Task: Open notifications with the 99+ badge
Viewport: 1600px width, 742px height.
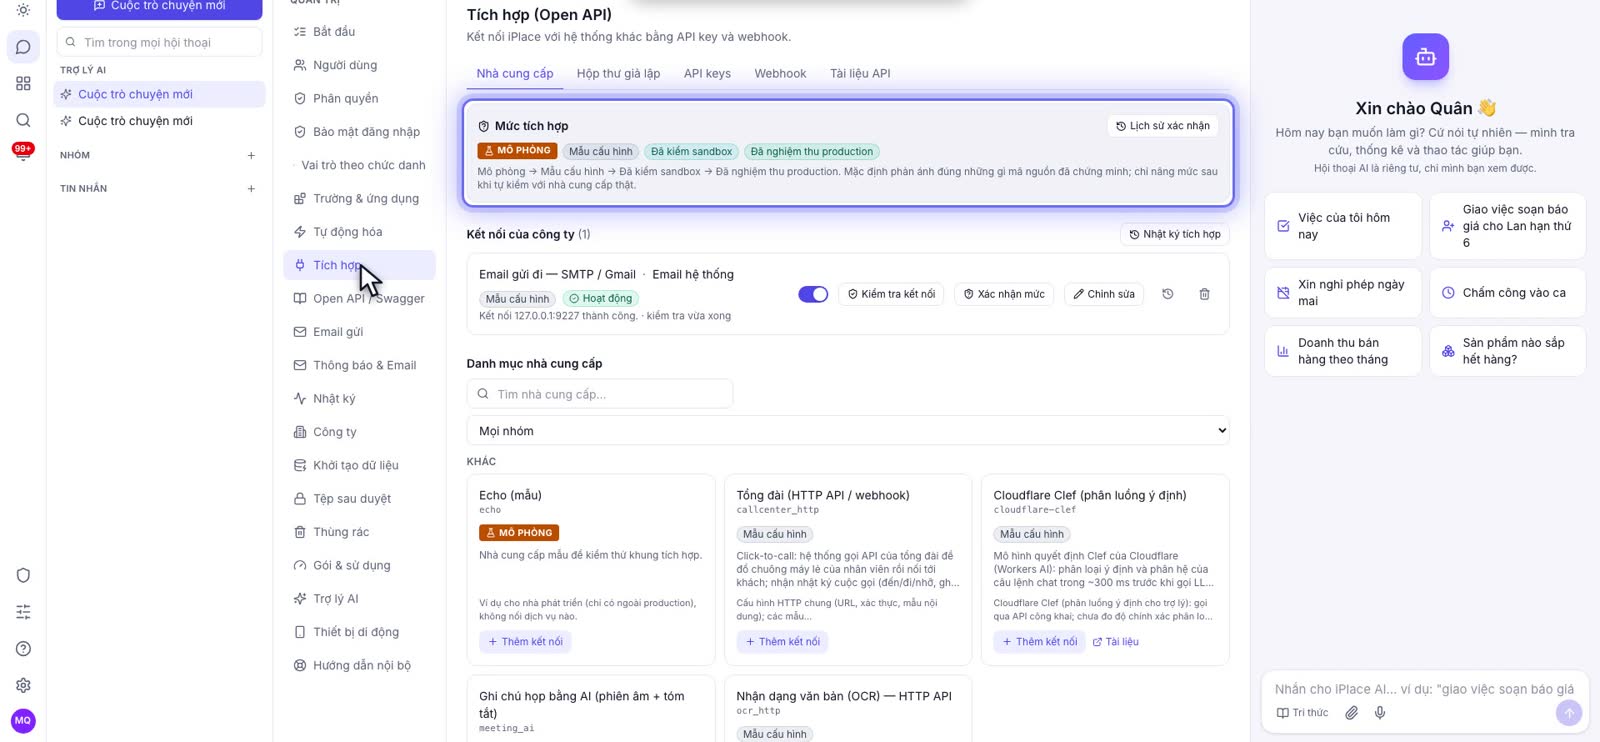Action: (23, 152)
